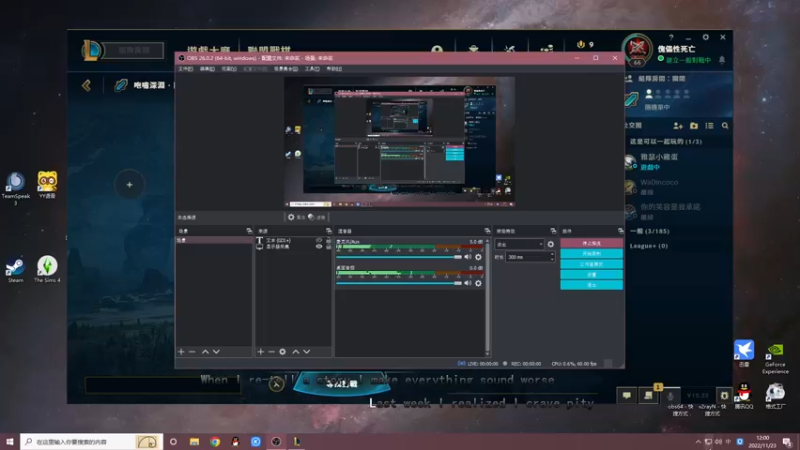Screen dimensions: 800x450
Task: Click League client find match button at bottom
Action: tap(342, 384)
